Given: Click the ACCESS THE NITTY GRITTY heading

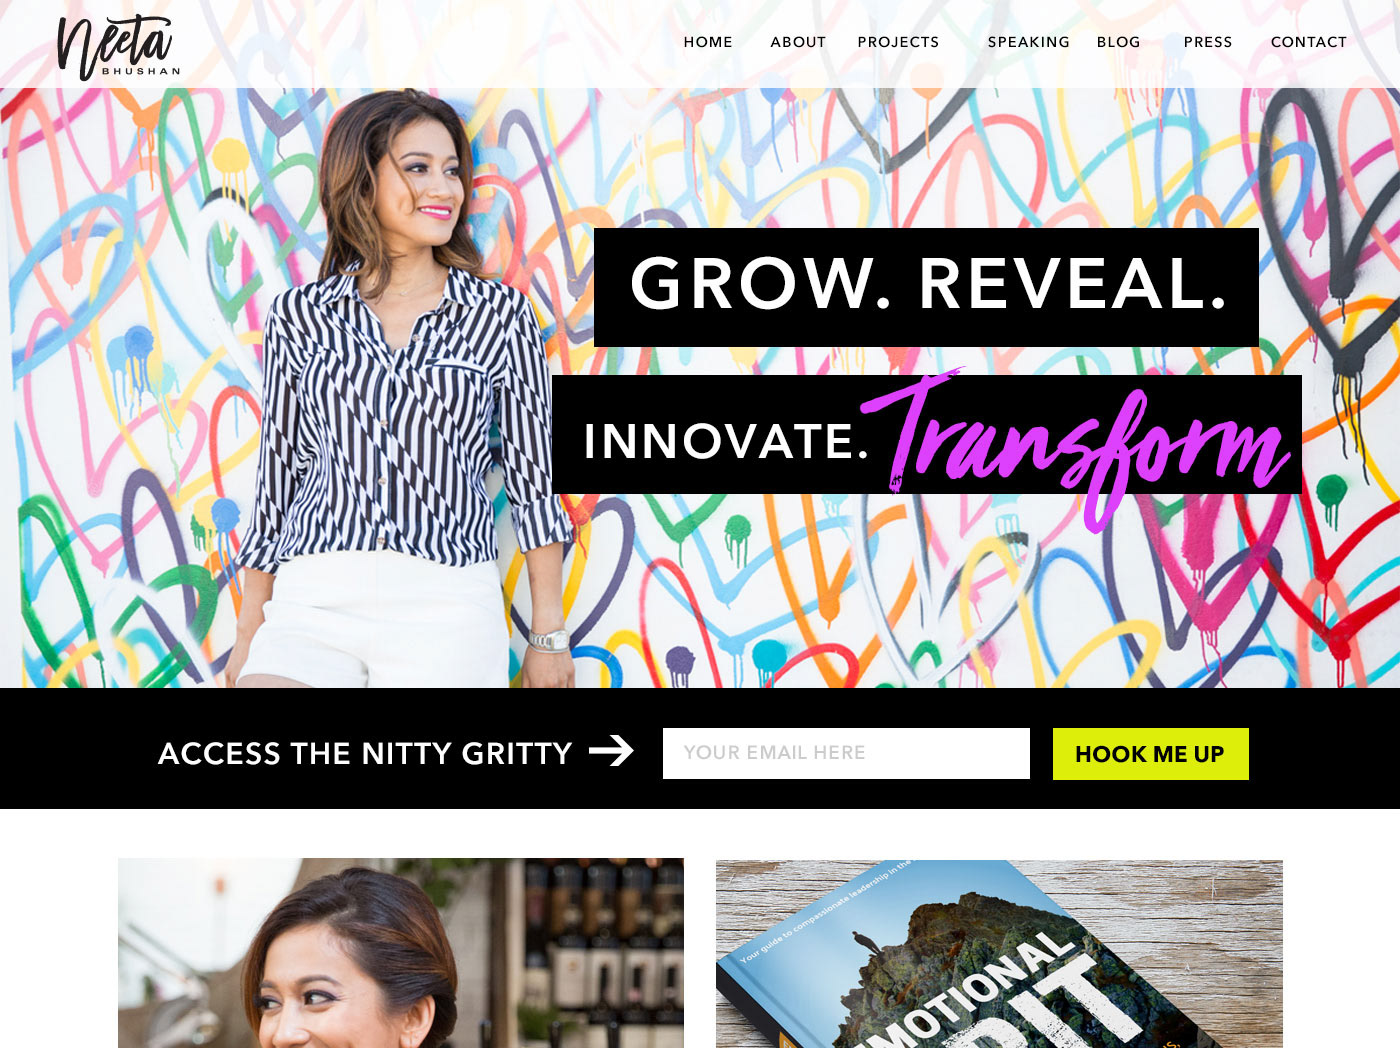Looking at the screenshot, I should pyautogui.click(x=365, y=753).
